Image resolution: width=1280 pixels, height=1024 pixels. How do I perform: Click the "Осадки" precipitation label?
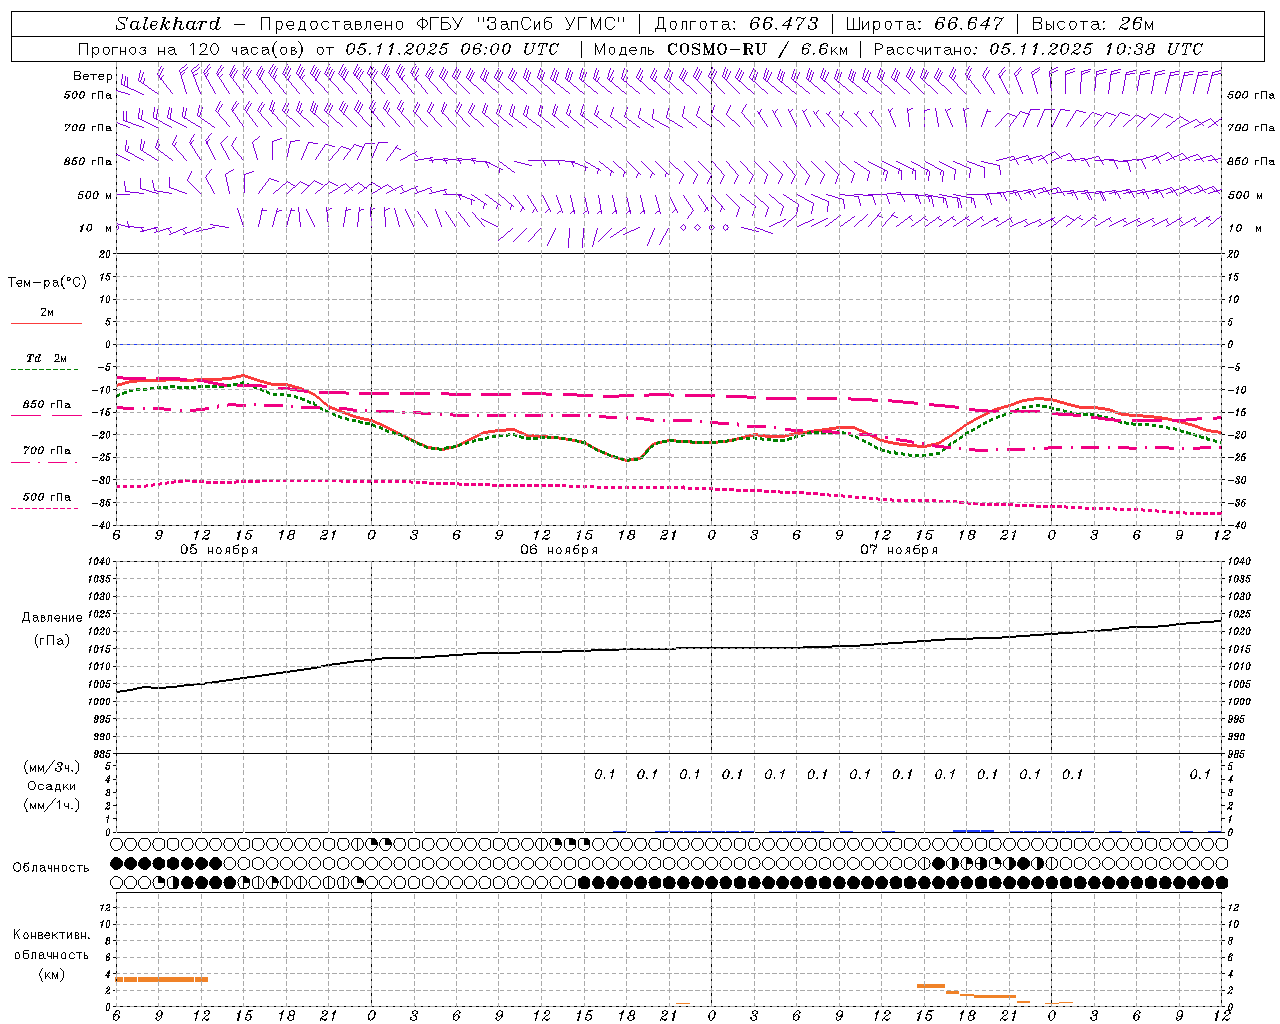click(x=52, y=786)
